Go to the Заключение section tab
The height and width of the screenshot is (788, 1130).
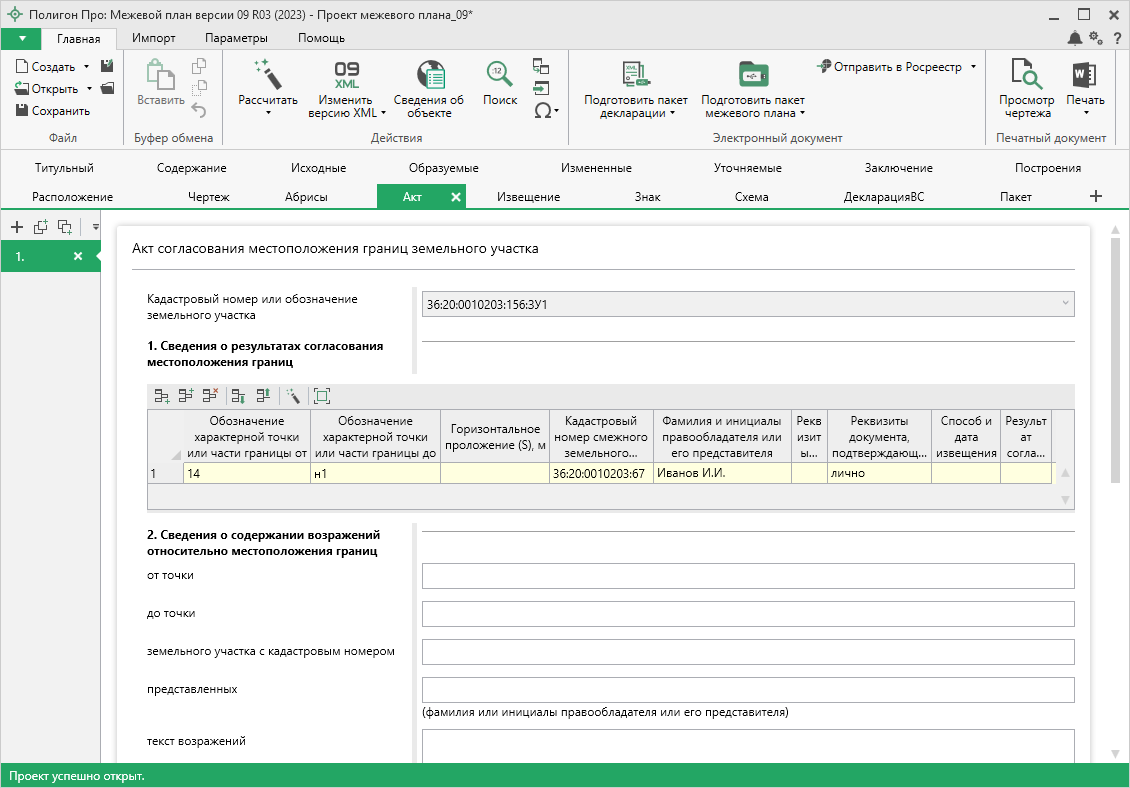coord(898,168)
